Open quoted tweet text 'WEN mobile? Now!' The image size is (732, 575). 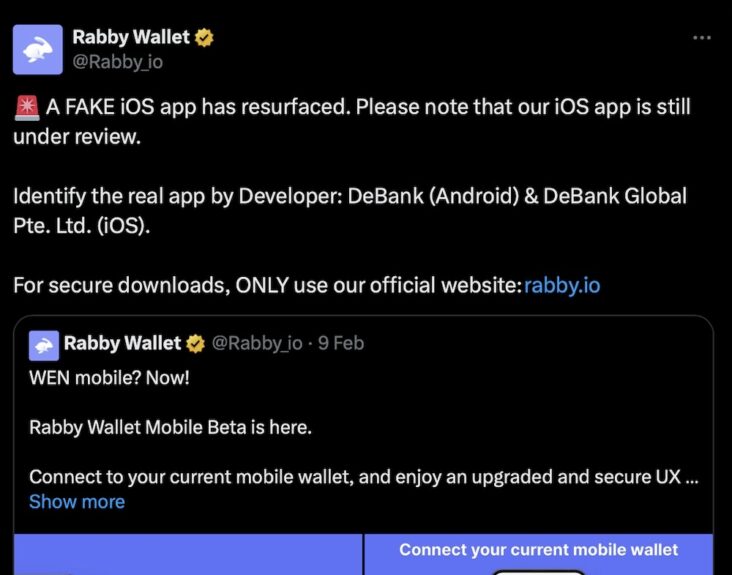109,378
